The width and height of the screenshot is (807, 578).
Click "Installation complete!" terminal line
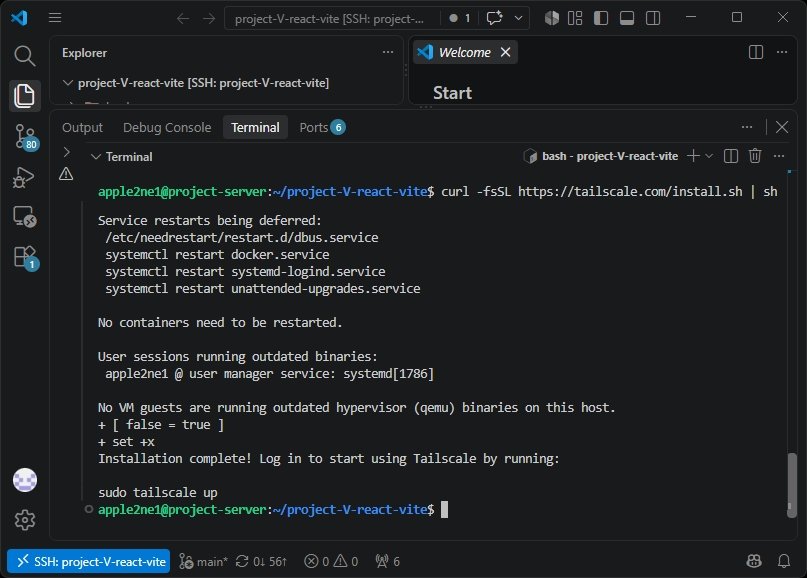click(328, 459)
